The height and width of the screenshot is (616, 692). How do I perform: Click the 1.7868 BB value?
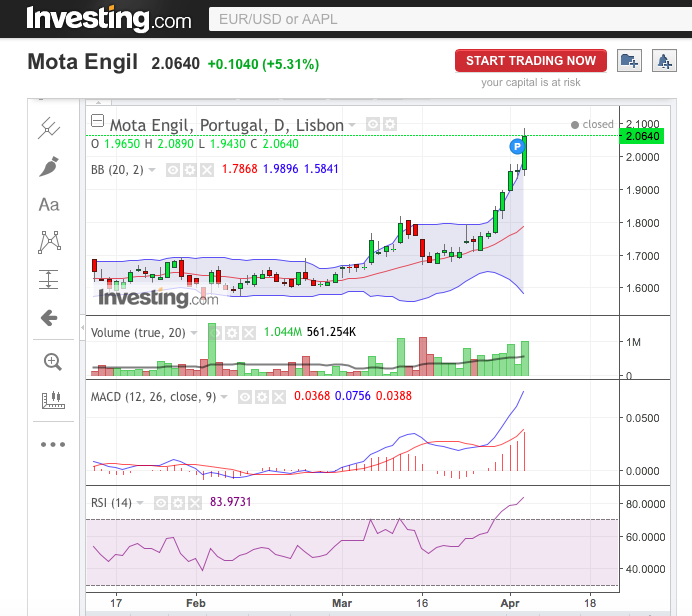239,169
